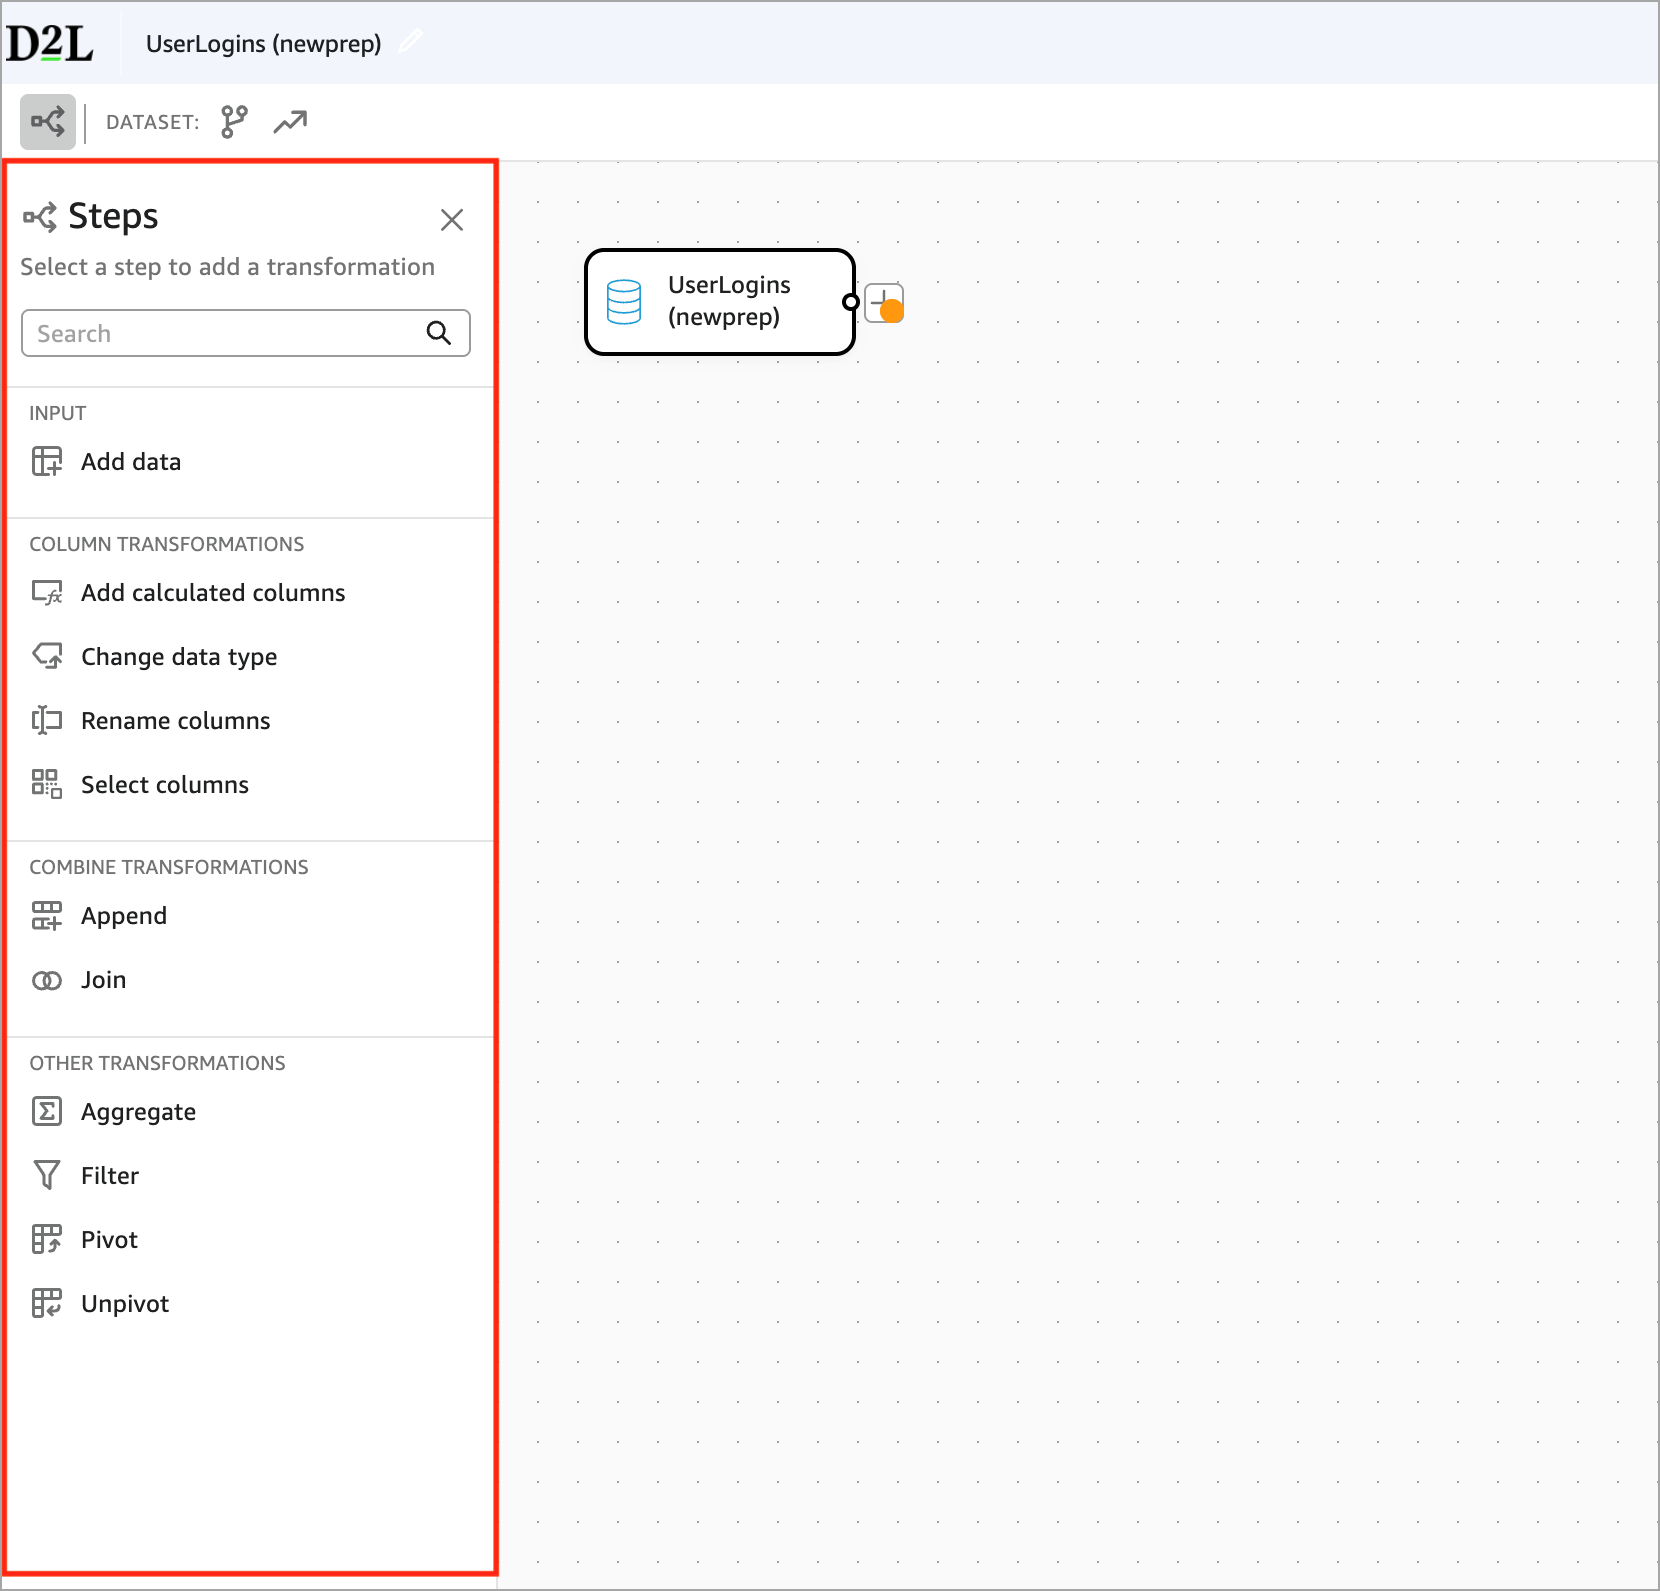Open the Steps panel toolbar icon
The image size is (1660, 1591).
47,121
